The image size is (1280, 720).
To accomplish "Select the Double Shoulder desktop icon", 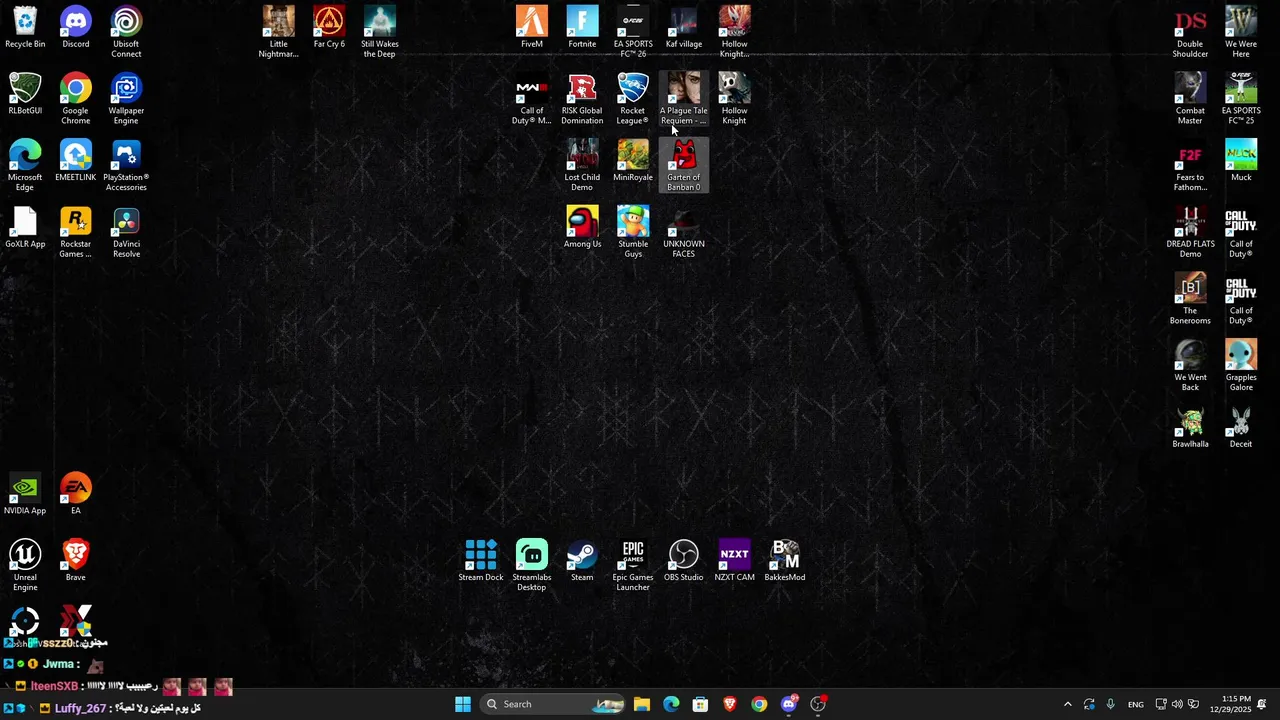I will [1190, 32].
